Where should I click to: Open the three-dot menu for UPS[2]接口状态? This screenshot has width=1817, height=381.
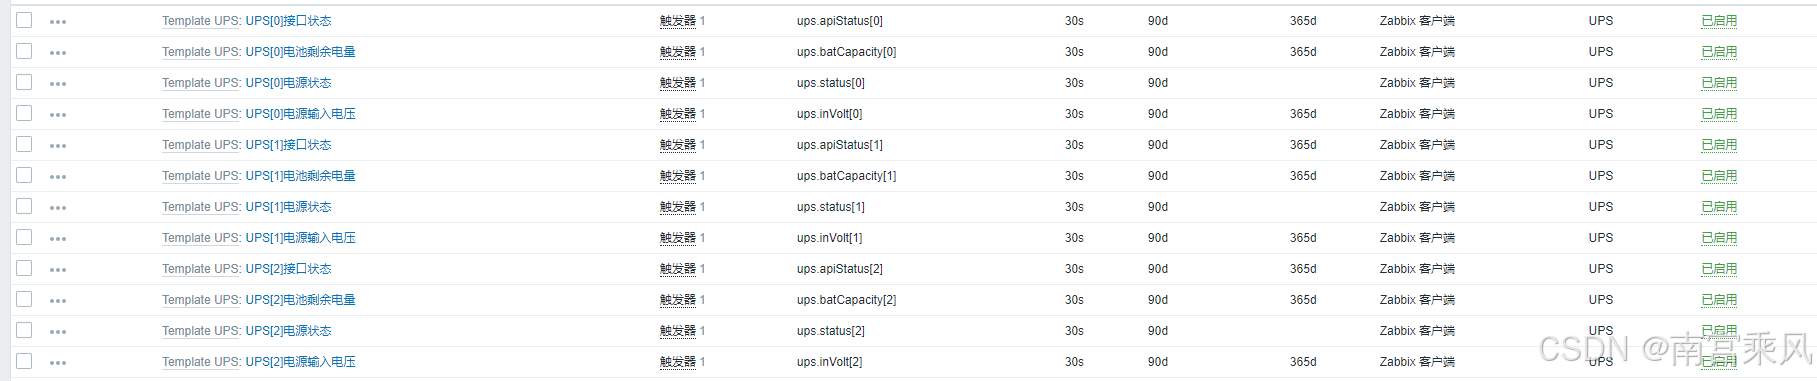pyautogui.click(x=58, y=270)
